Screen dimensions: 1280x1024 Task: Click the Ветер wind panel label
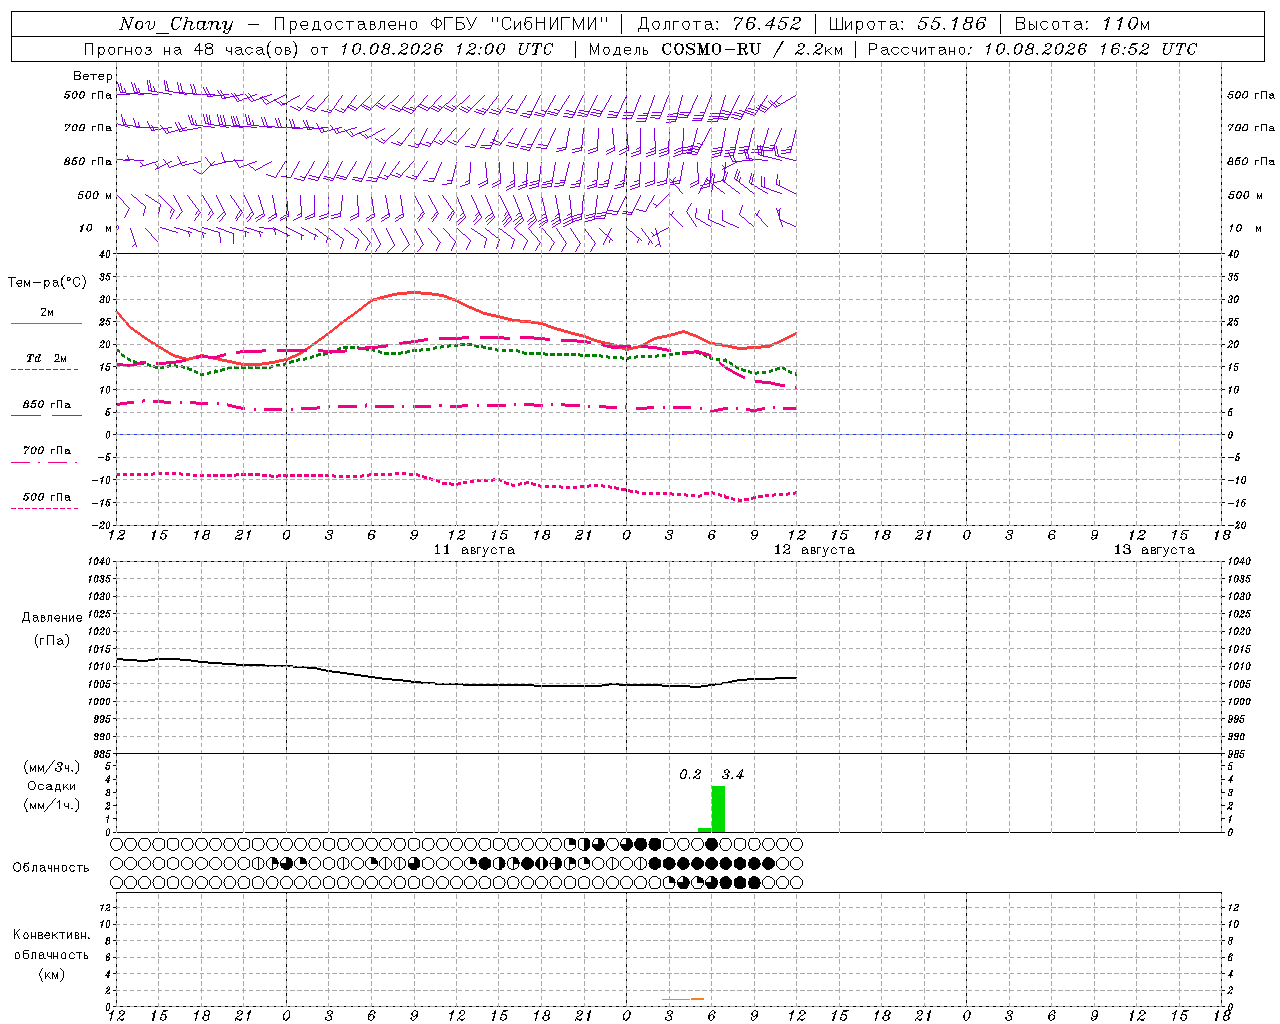[92, 76]
